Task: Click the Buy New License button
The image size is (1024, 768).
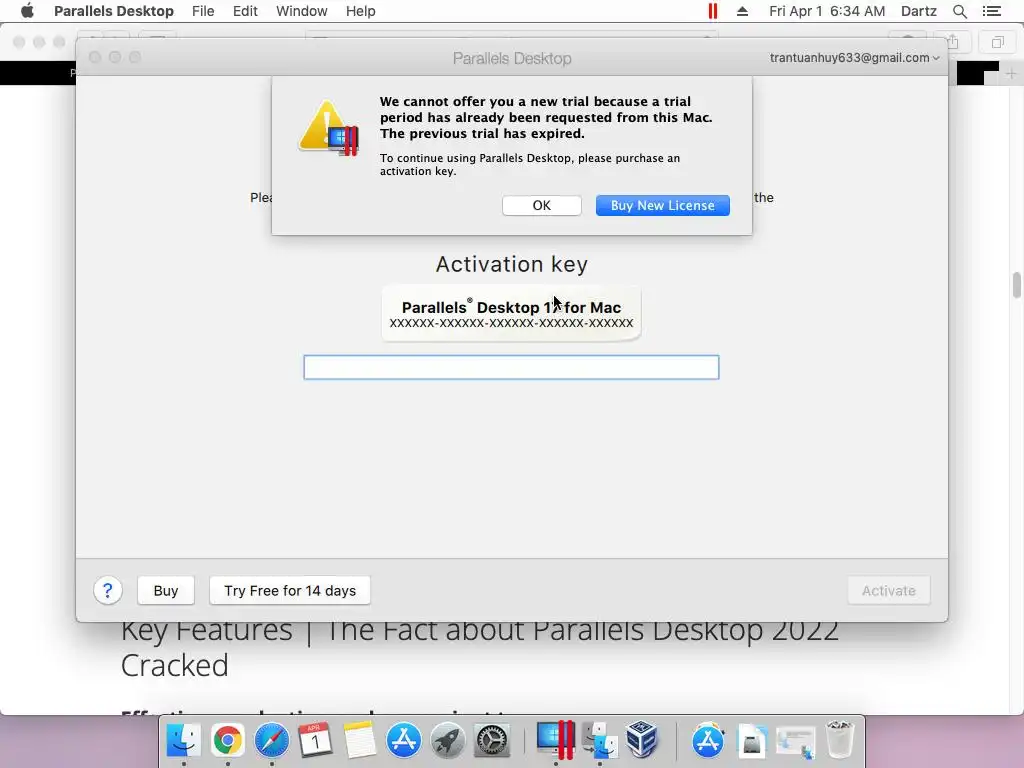Action: [x=662, y=205]
